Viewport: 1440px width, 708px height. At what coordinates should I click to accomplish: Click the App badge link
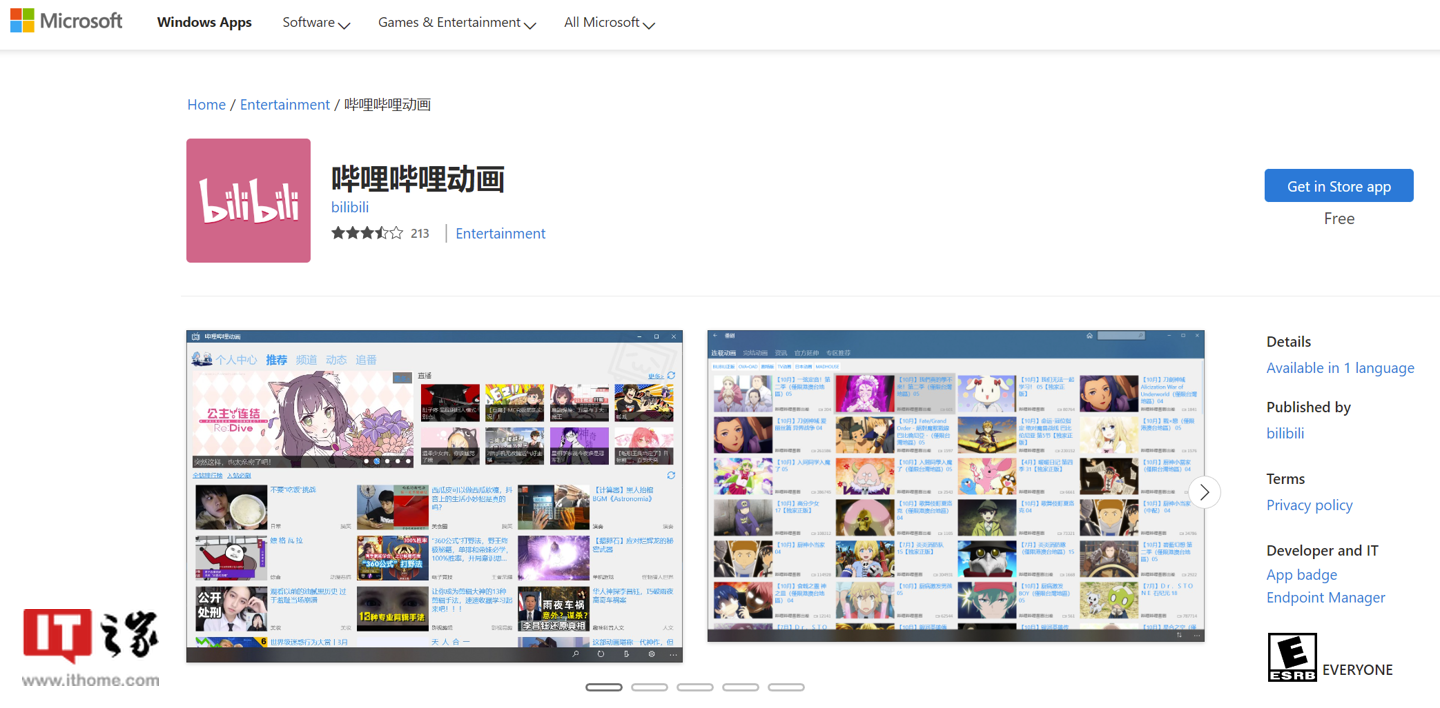[1301, 574]
